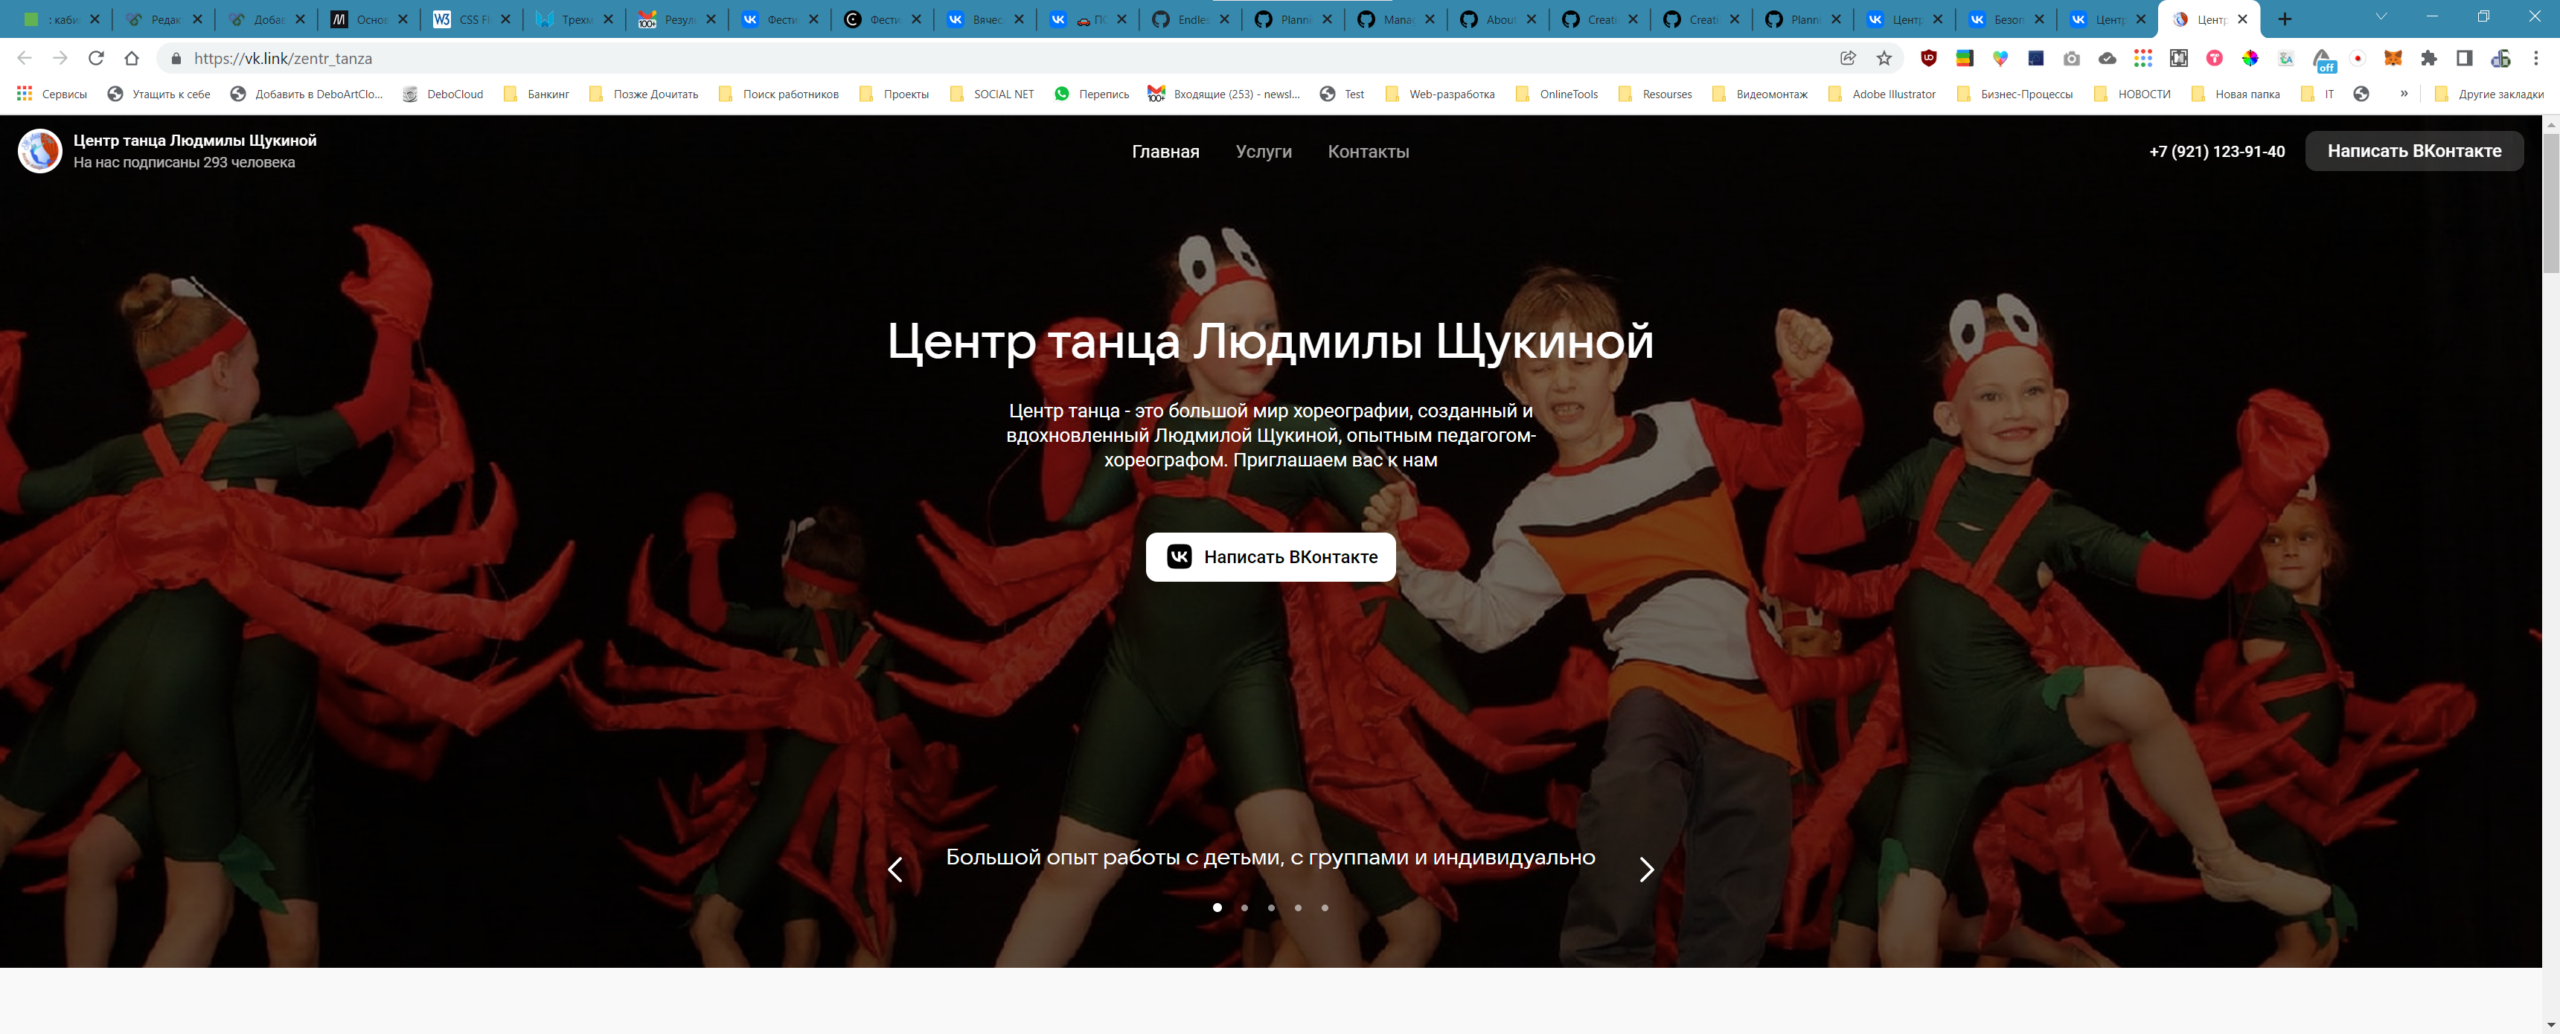This screenshot has width=2560, height=1034.
Task: Open SOCIAL NET bookmarks folder
Action: 992,94
